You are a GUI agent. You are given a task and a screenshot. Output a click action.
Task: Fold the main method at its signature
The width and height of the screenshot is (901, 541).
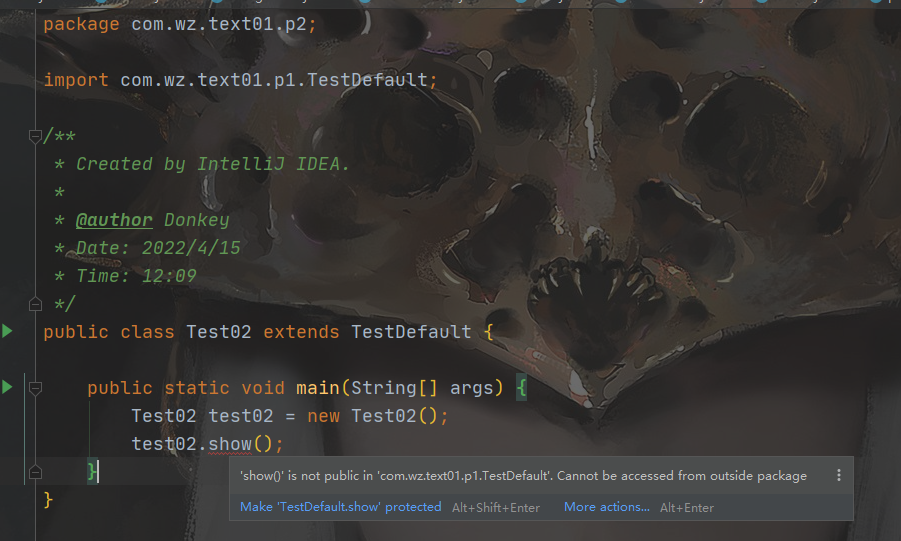(35, 388)
